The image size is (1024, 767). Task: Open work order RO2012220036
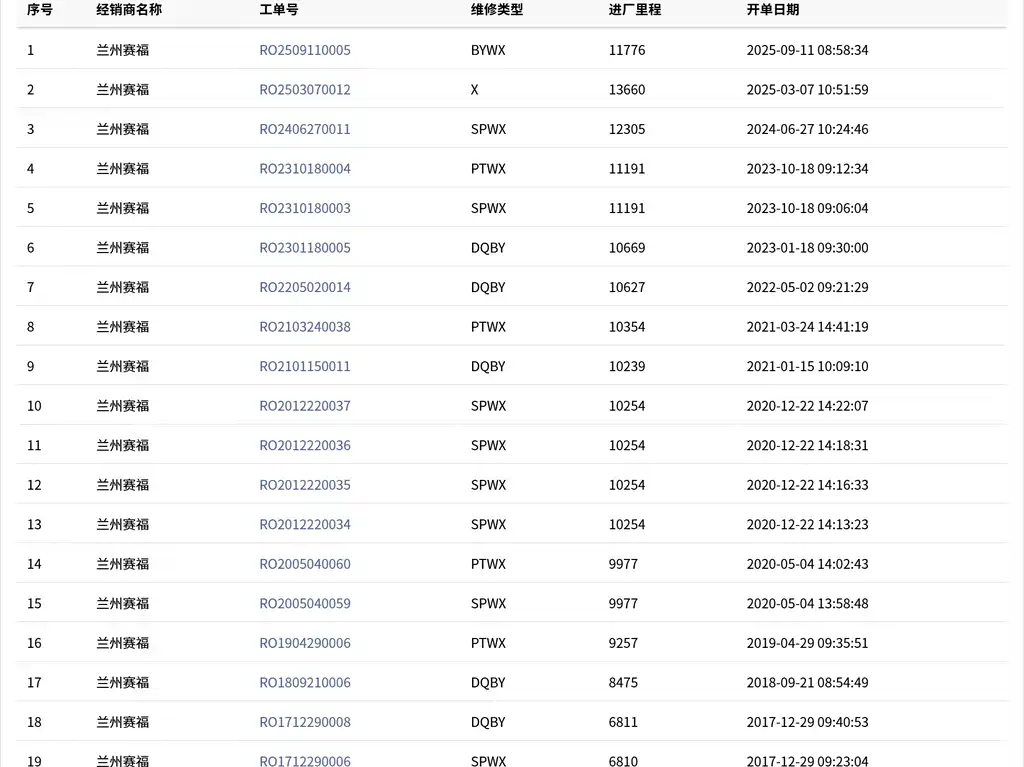point(305,446)
